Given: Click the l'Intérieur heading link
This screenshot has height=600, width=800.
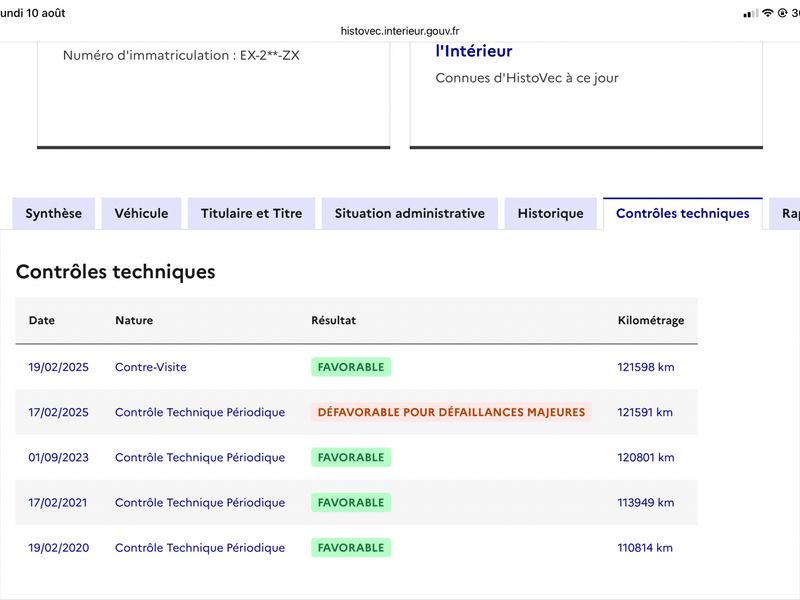Looking at the screenshot, I should tap(474, 51).
